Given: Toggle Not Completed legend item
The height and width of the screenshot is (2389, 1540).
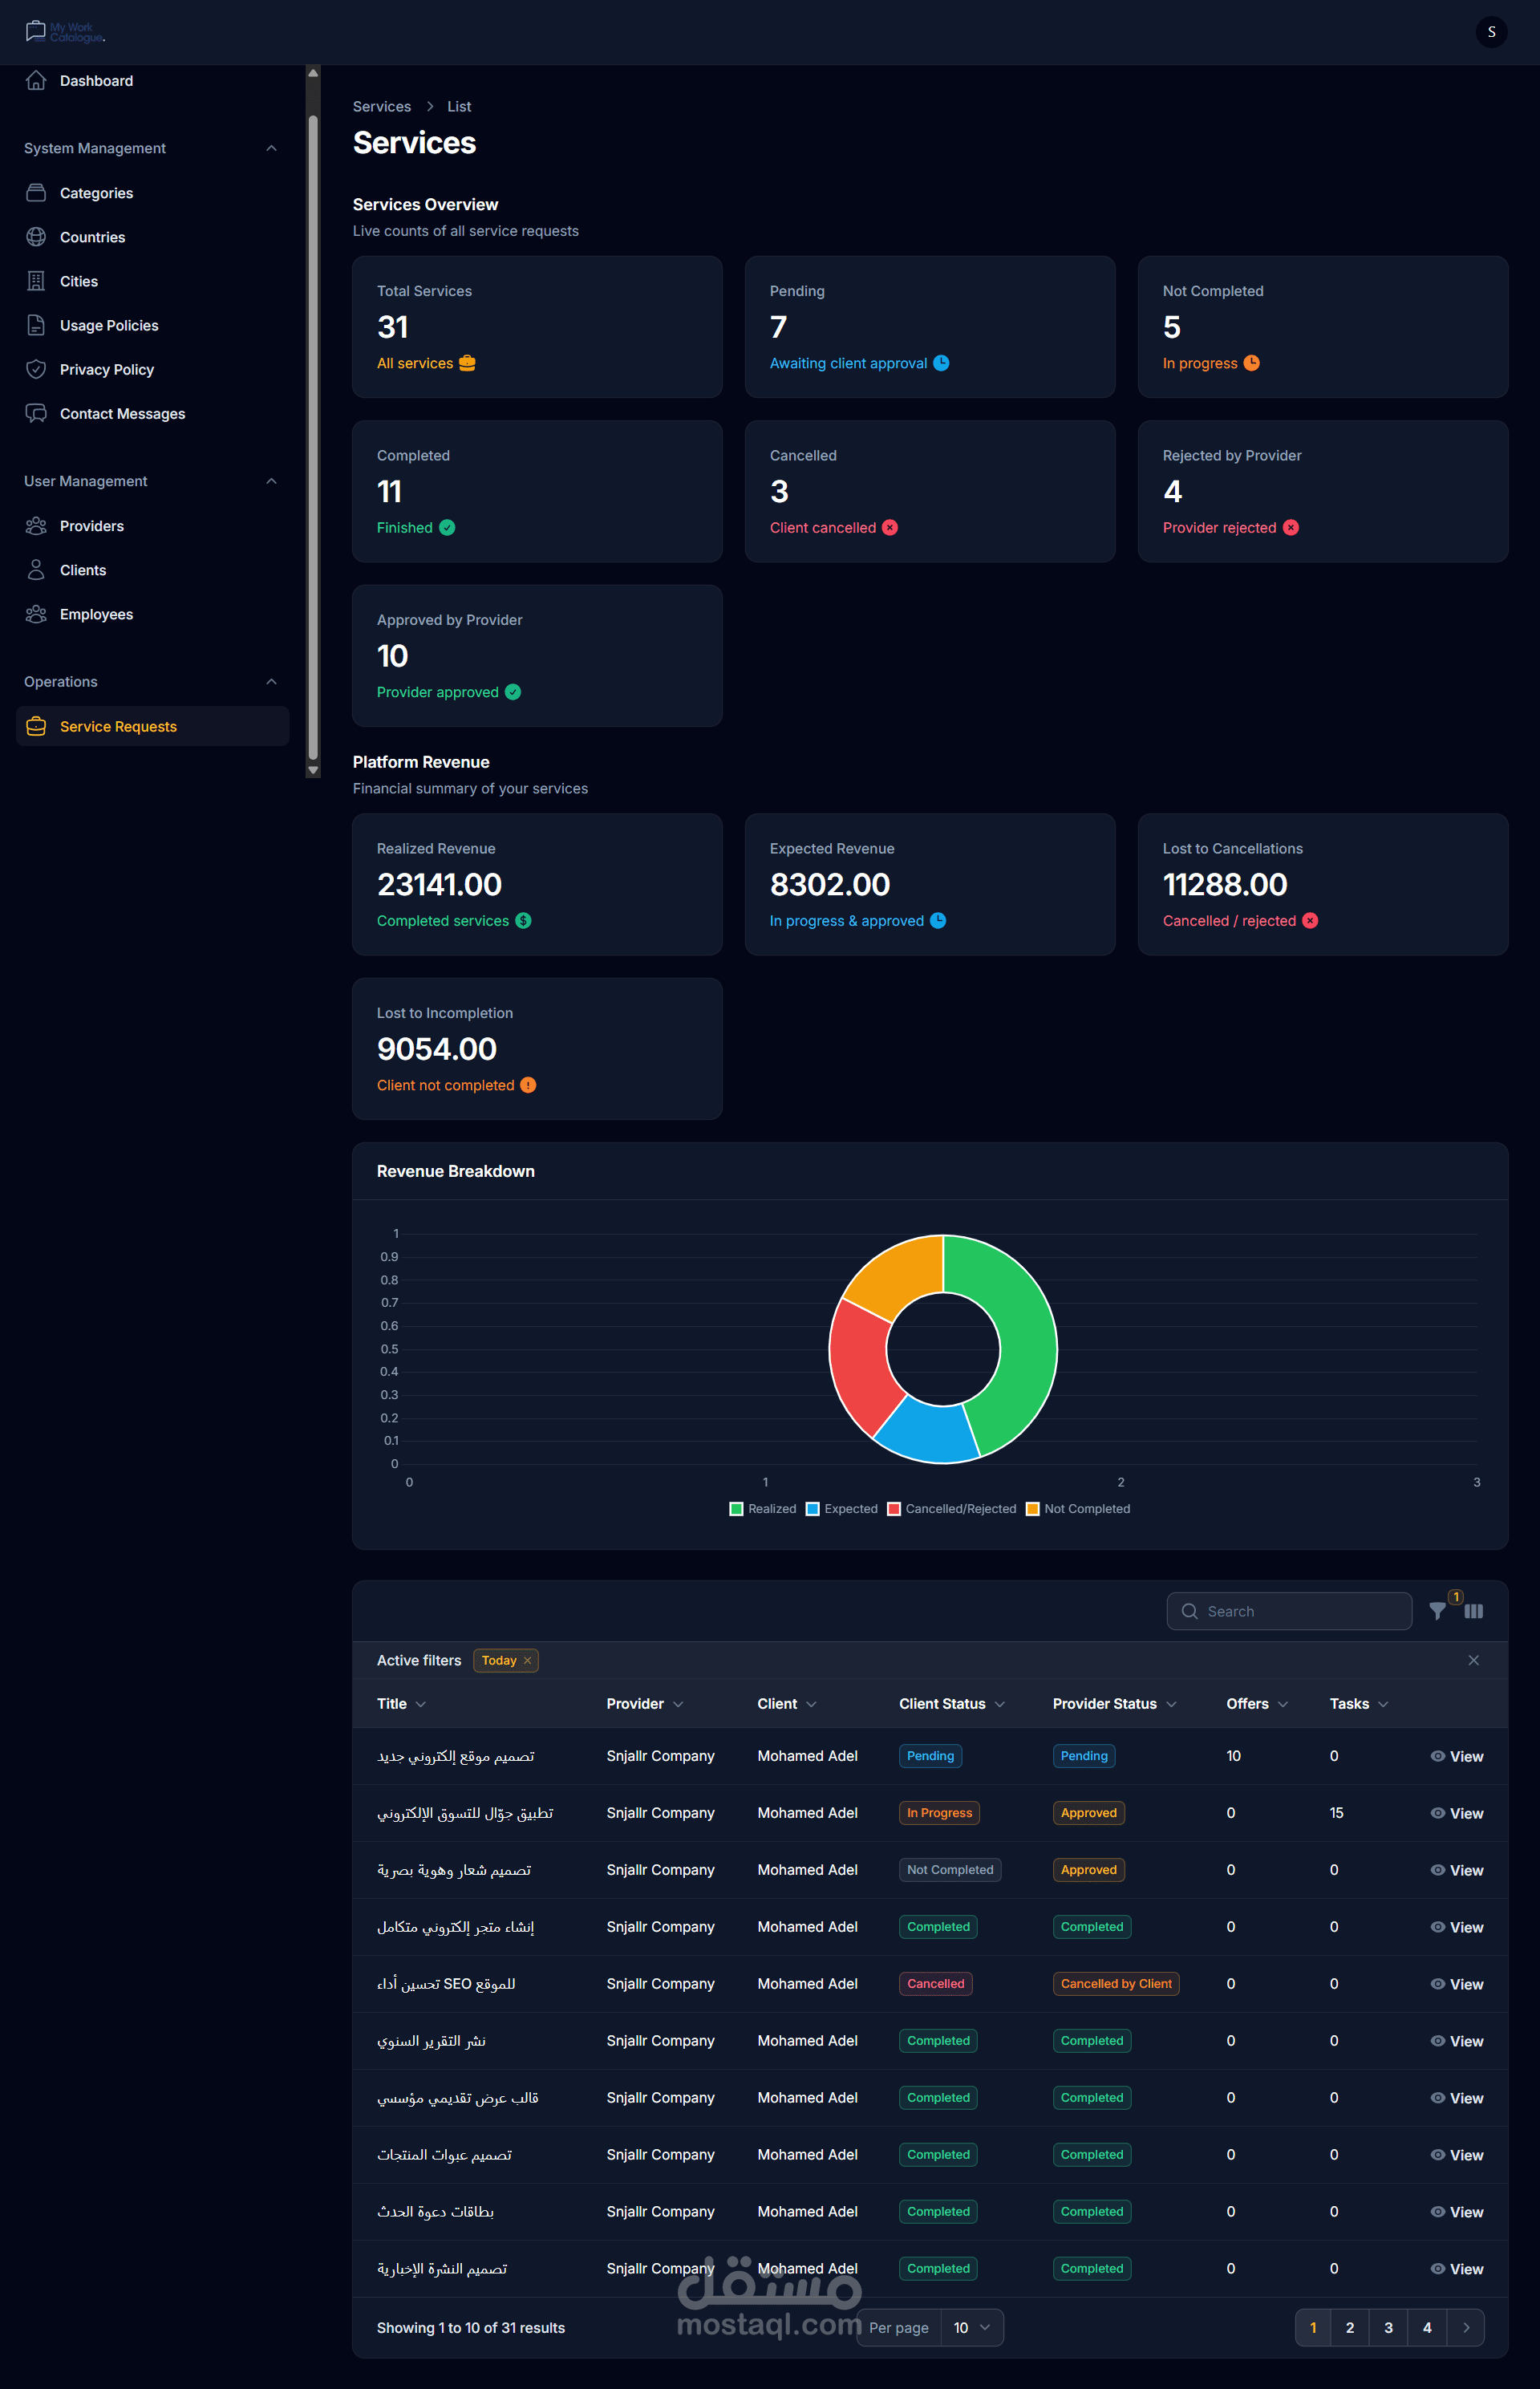Looking at the screenshot, I should tap(1078, 1509).
